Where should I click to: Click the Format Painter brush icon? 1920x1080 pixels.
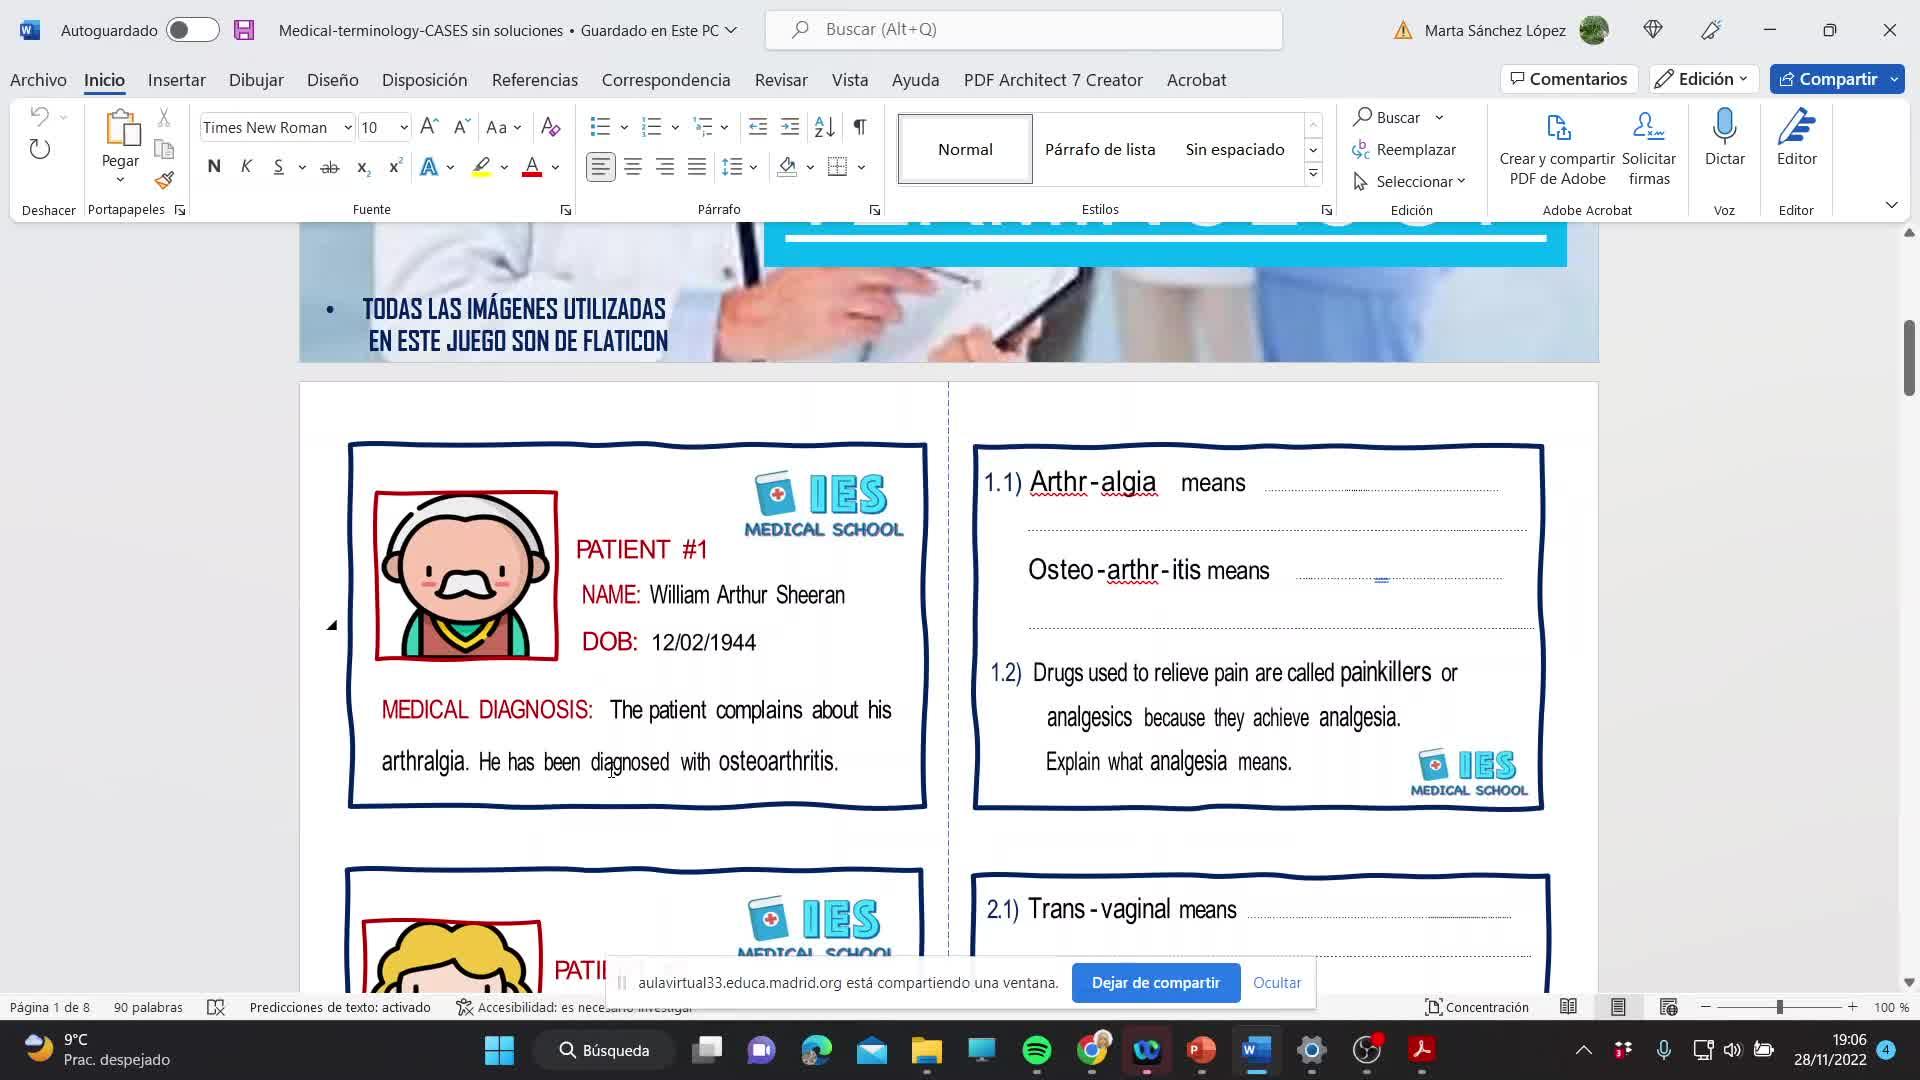165,181
